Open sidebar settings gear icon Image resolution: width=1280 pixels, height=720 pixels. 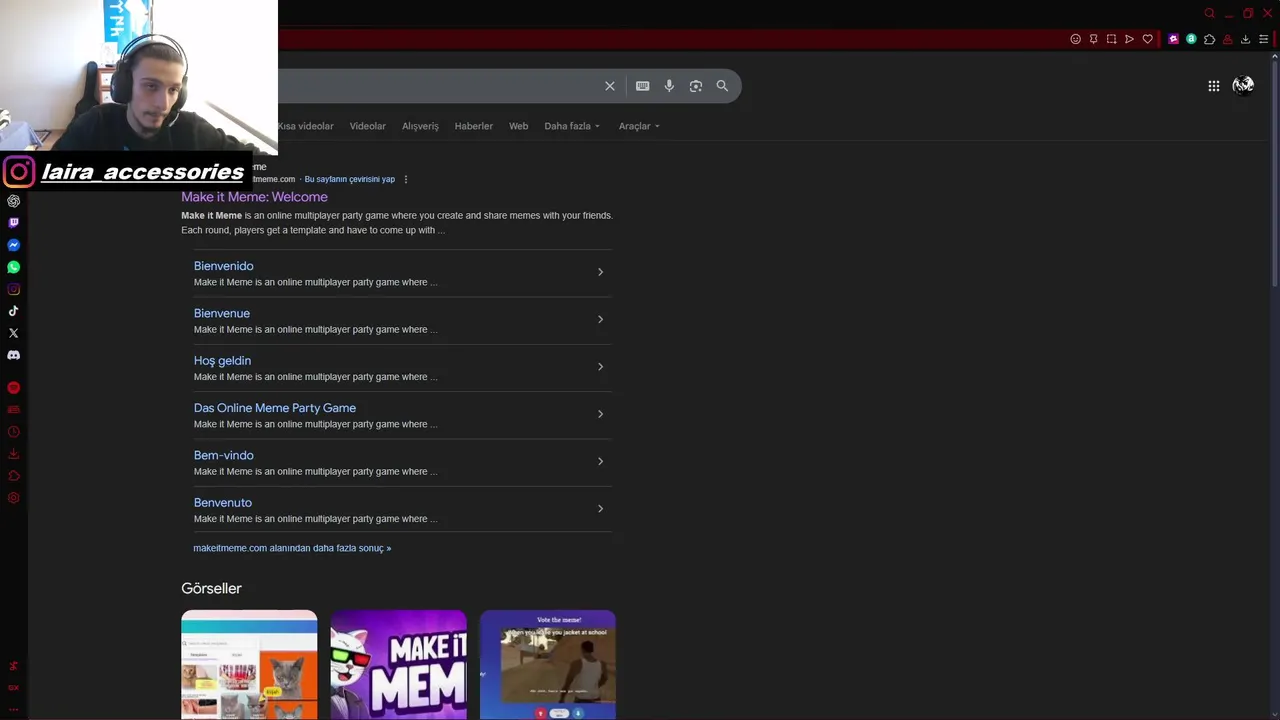[13, 498]
